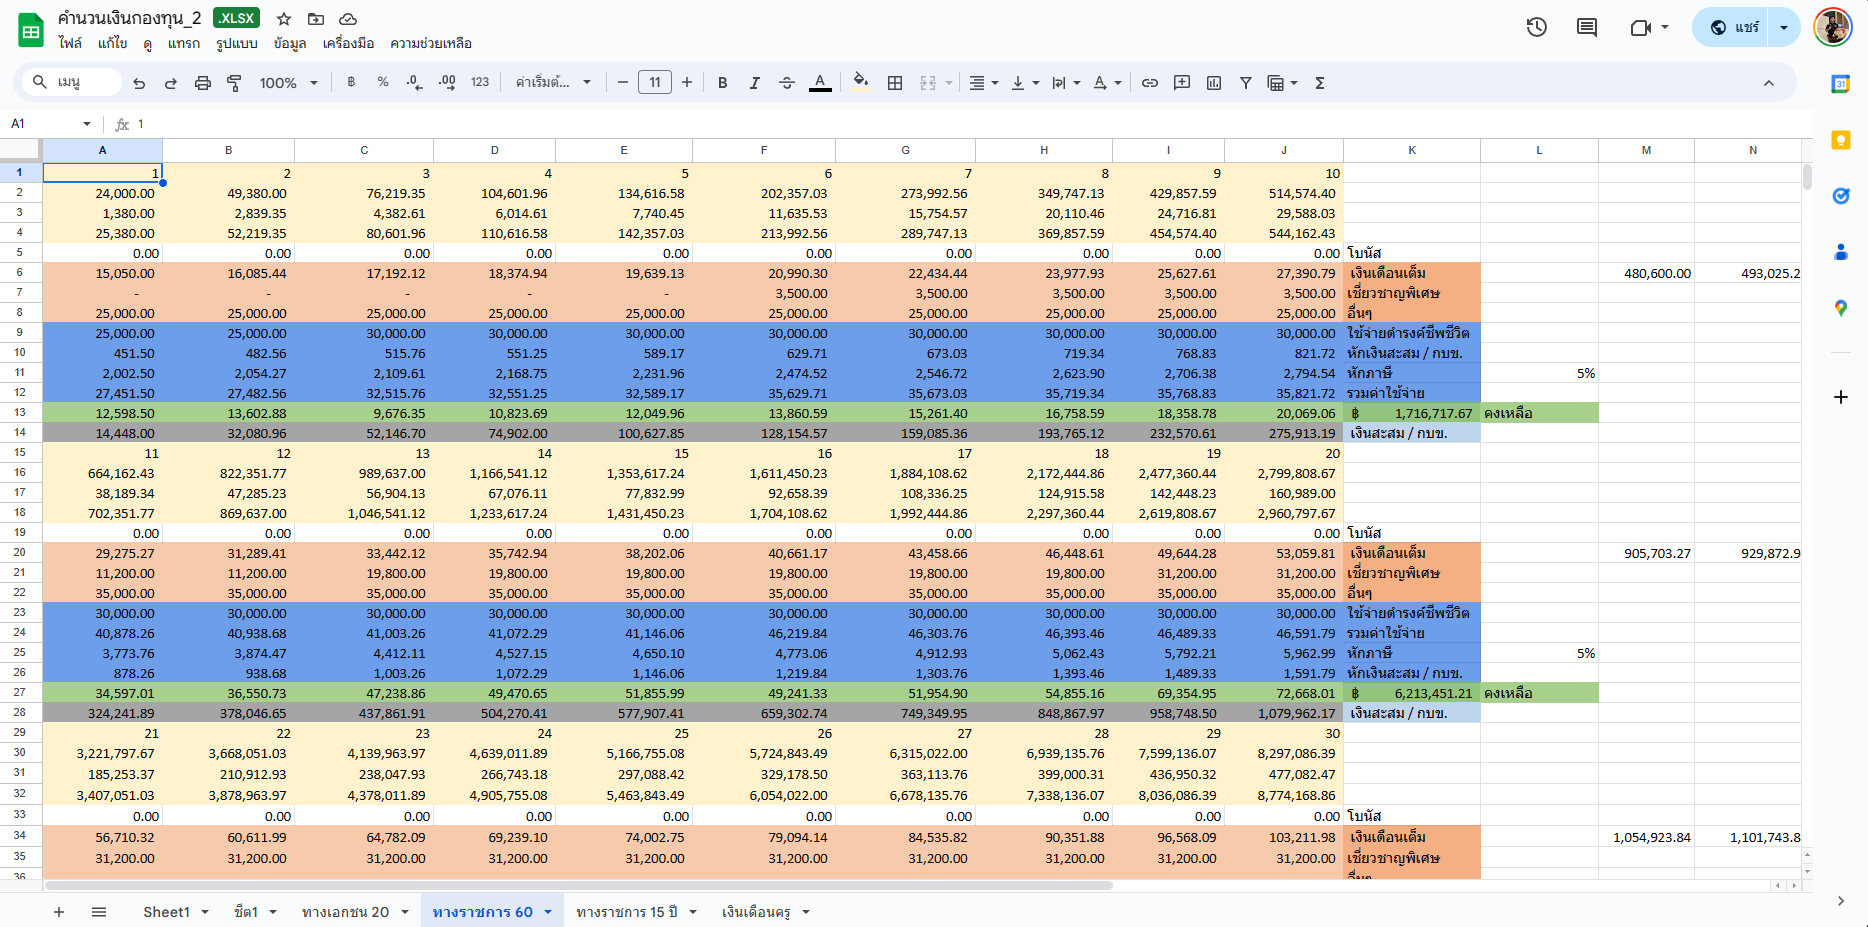Viewport: 1868px width, 927px height.
Task: Open the comments panel icon
Action: pos(1587,27)
